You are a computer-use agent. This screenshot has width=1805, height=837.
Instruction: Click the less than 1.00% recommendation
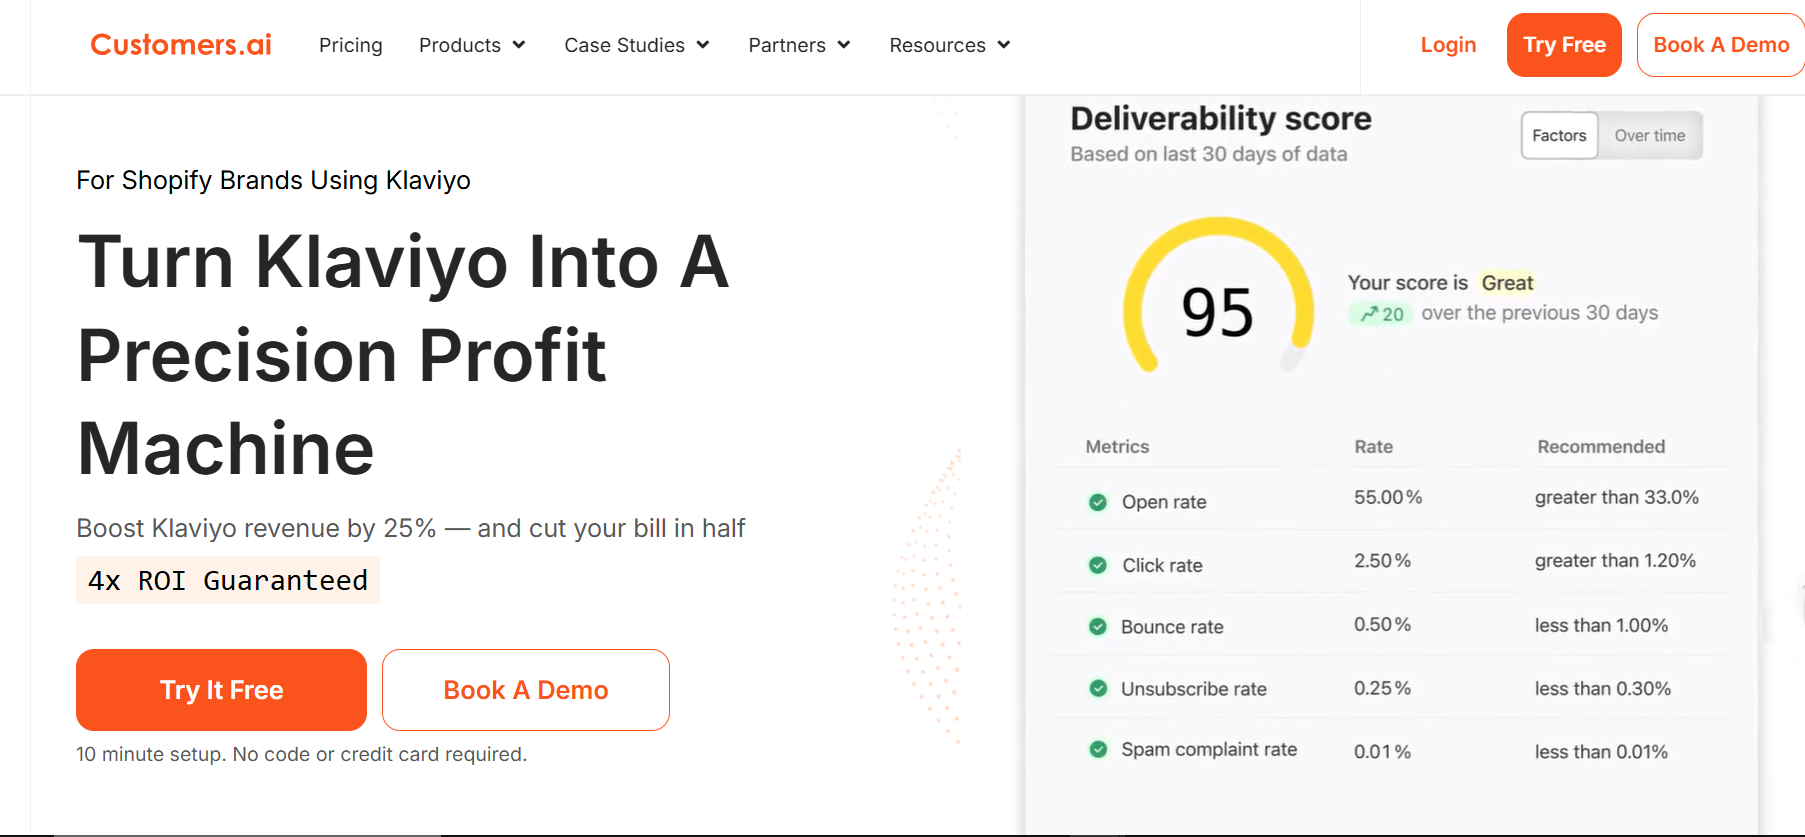[1601, 625]
